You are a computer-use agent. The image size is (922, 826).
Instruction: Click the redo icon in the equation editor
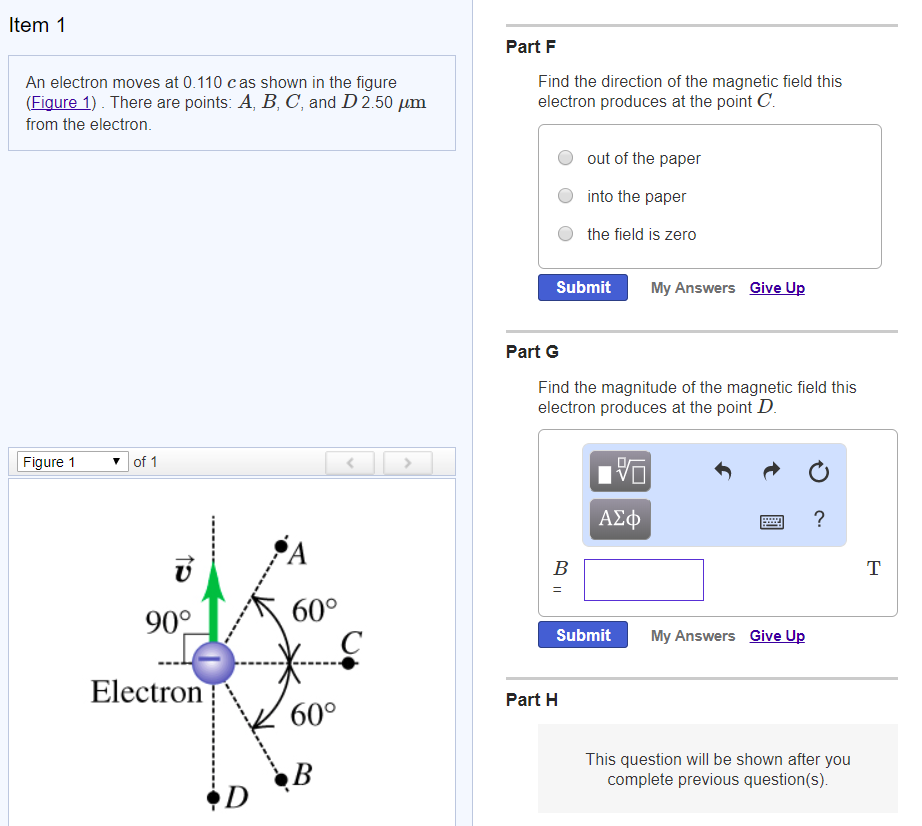click(x=771, y=471)
